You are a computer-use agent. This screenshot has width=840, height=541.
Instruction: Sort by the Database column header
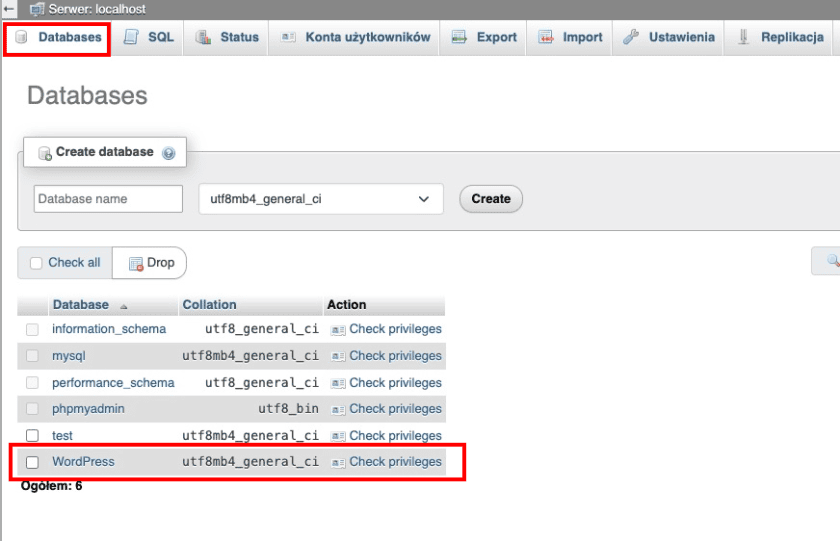click(80, 305)
